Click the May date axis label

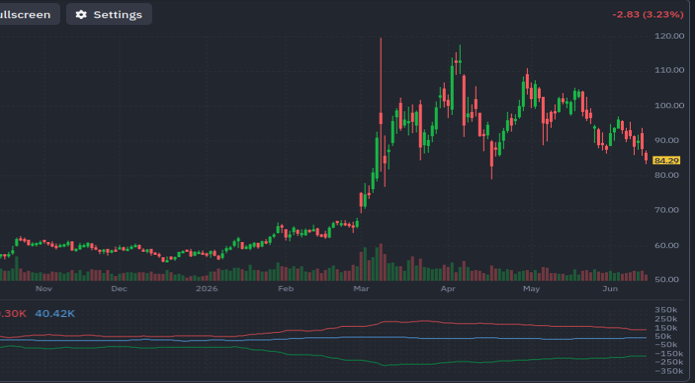(531, 289)
